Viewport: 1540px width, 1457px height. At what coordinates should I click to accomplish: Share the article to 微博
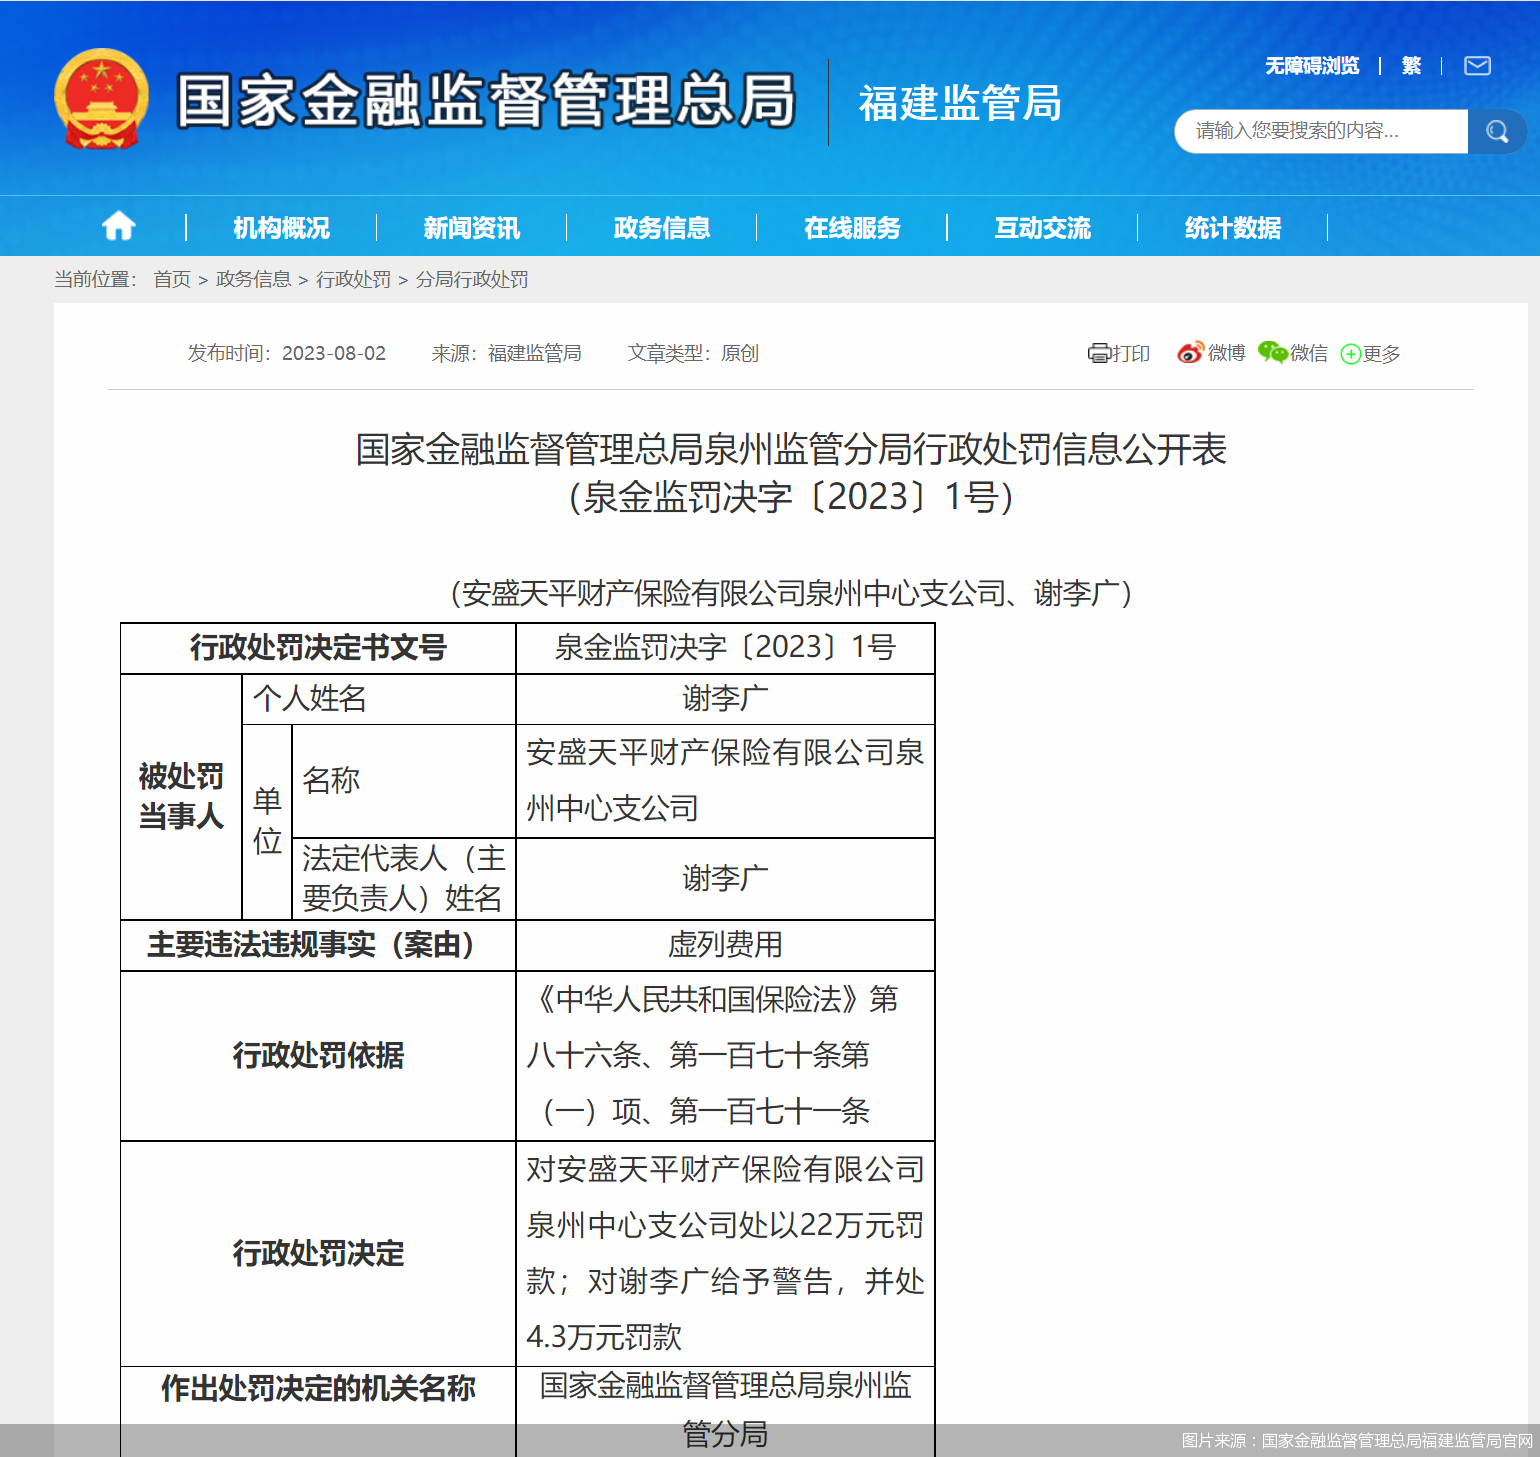point(1209,353)
